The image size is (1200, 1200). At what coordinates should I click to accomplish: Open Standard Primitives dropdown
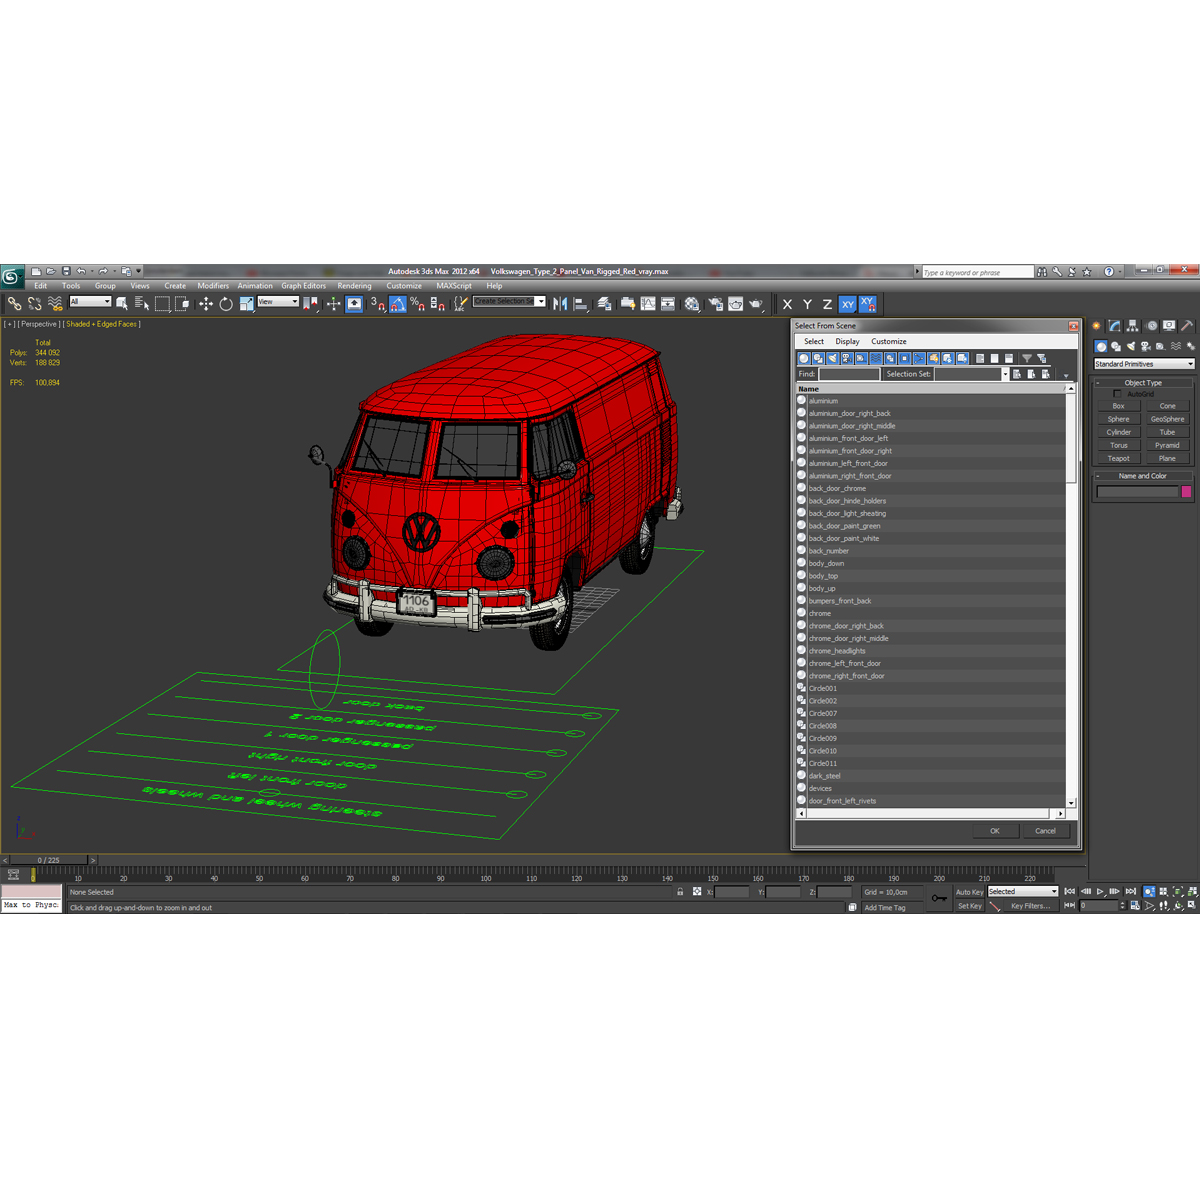(x=1144, y=364)
